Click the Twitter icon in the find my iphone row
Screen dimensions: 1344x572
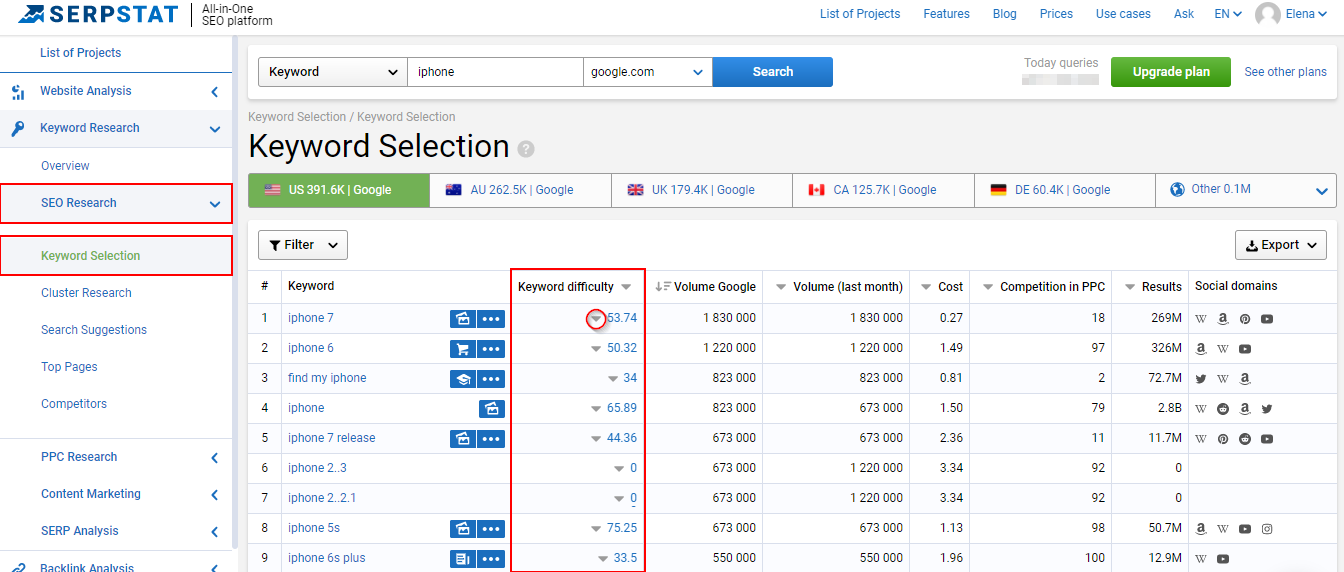[1201, 379]
